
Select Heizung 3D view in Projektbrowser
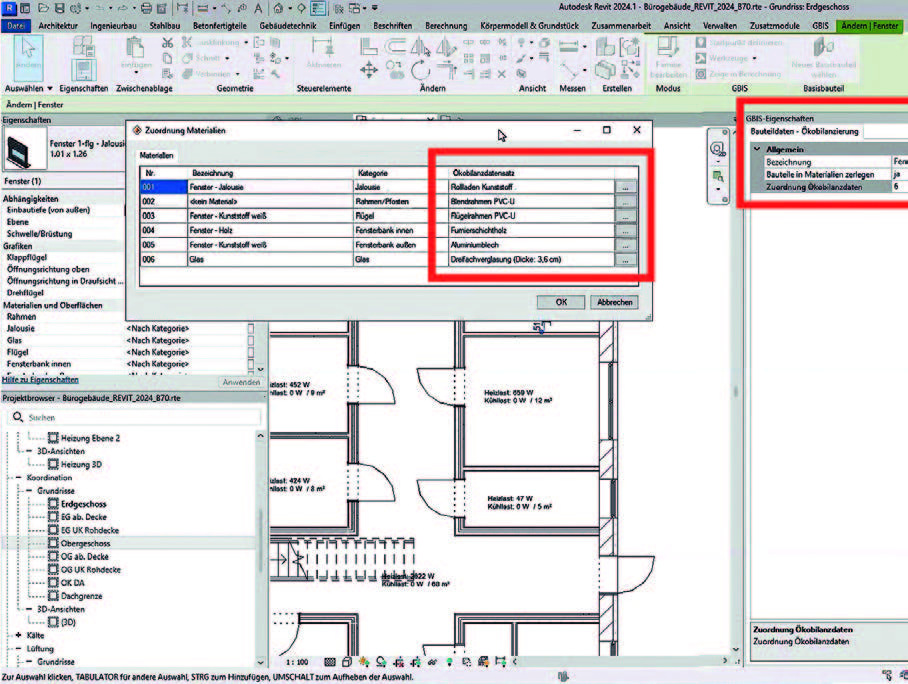pos(81,464)
